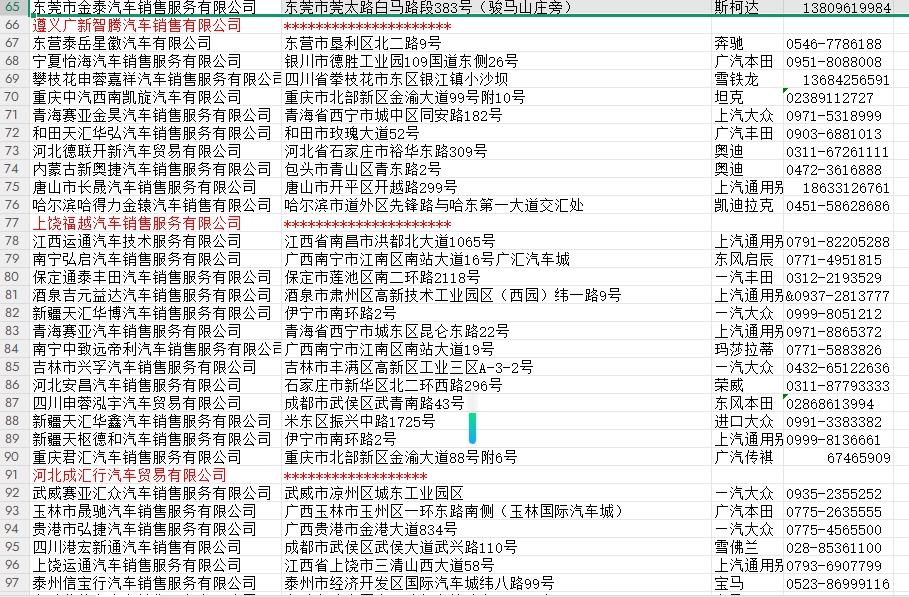Viewport: 909px width, 597px height.
Task: Select row header 91
Action: (13, 475)
